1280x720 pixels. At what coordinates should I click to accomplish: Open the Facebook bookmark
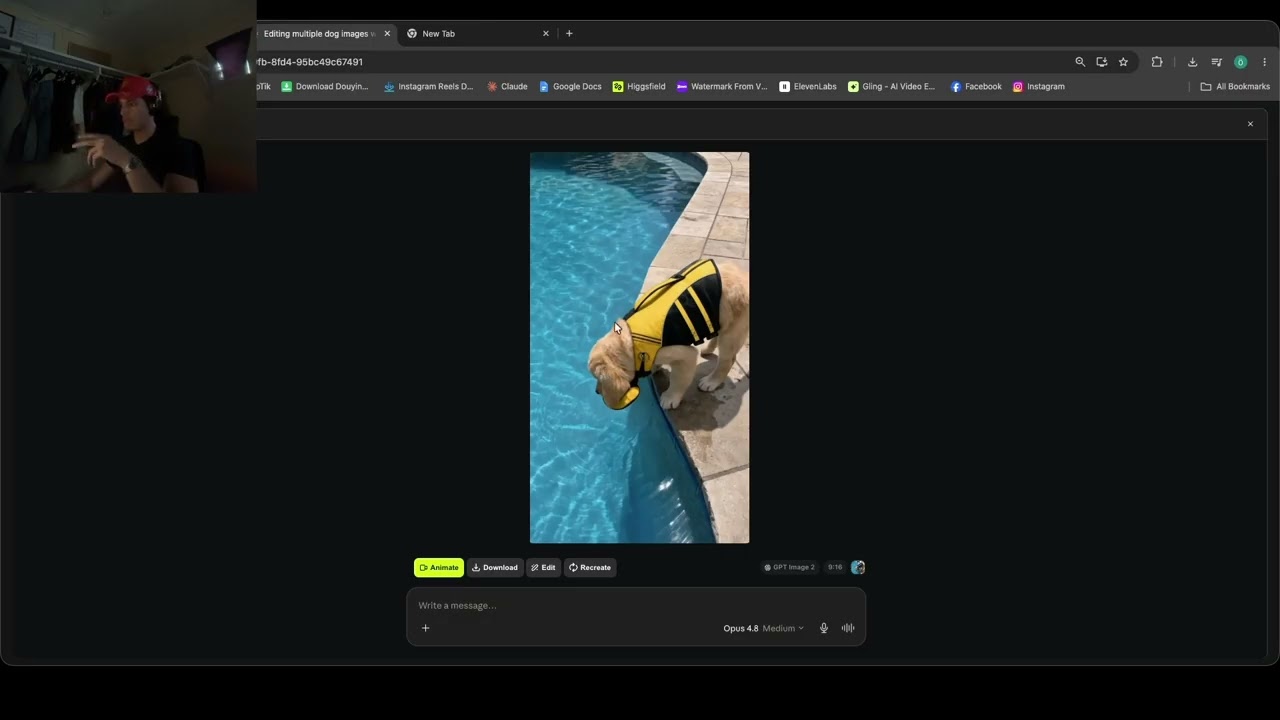[976, 87]
